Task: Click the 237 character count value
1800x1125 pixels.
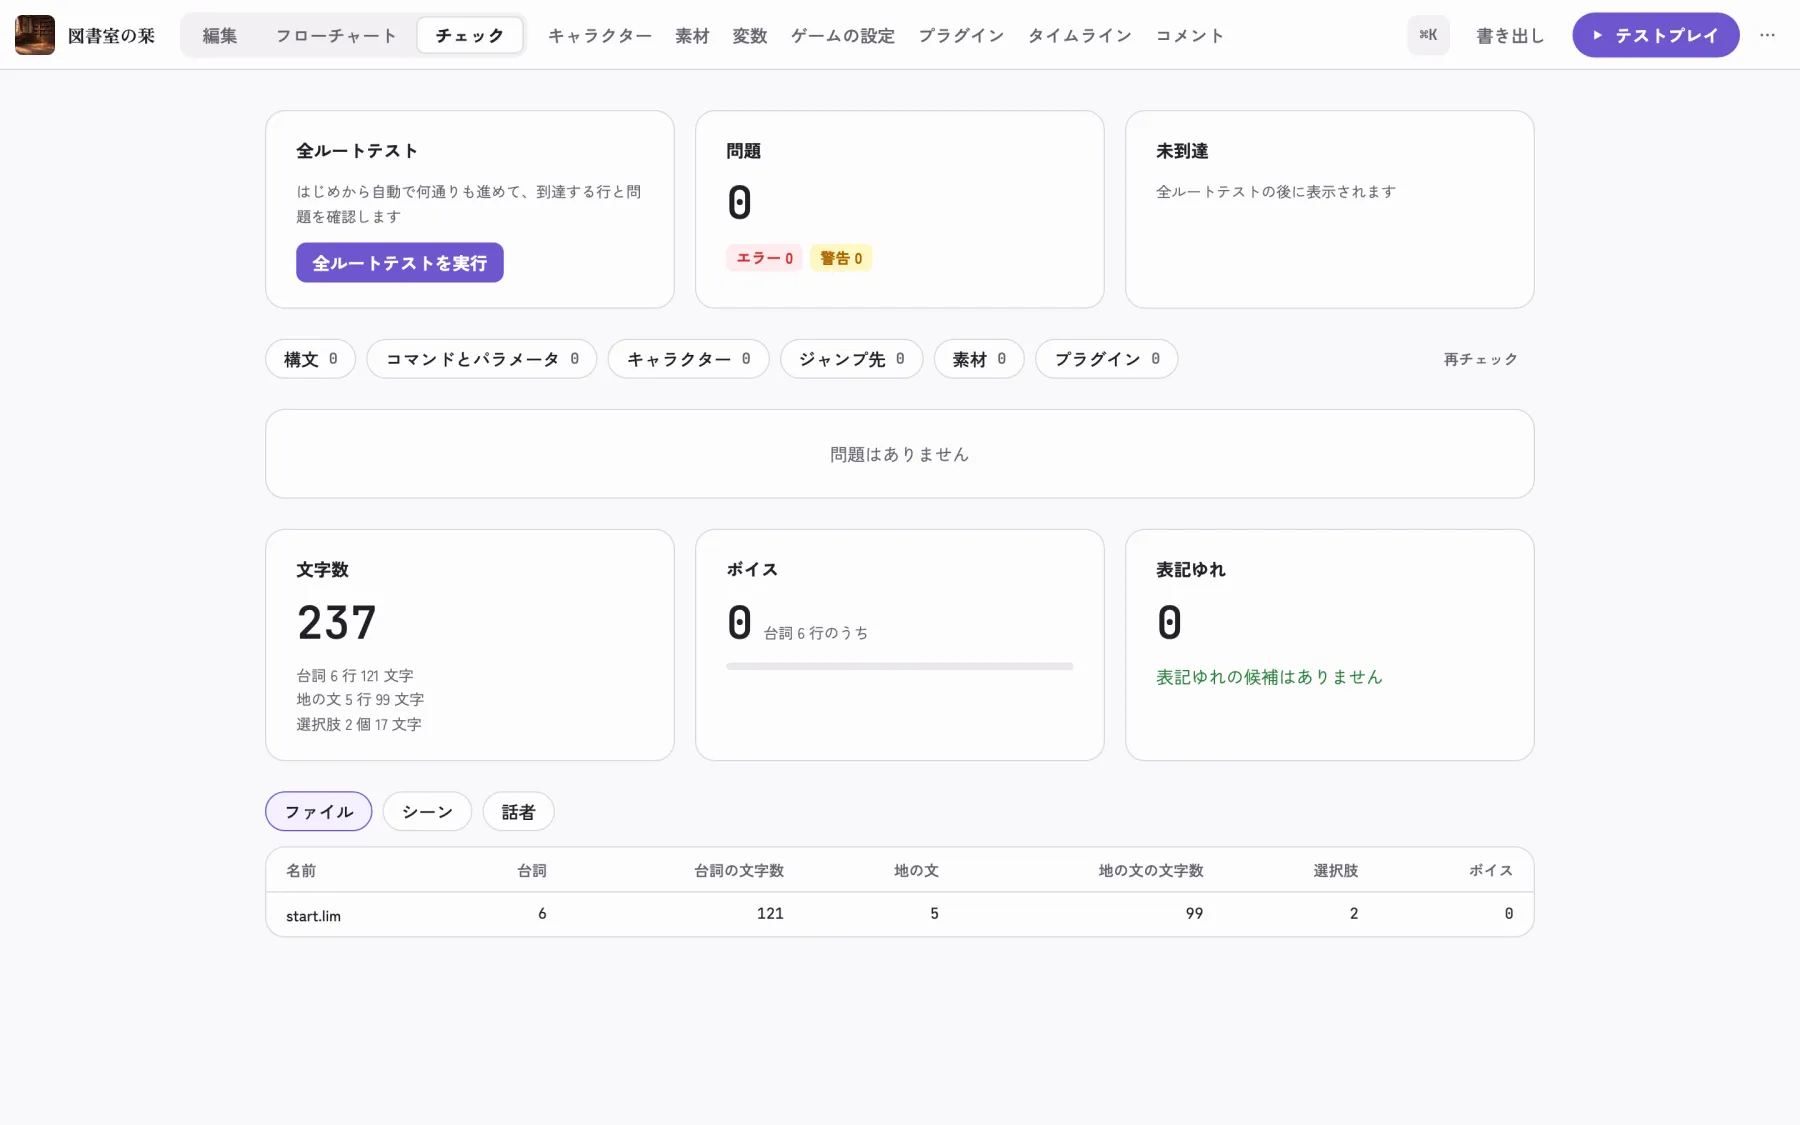Action: (x=337, y=623)
